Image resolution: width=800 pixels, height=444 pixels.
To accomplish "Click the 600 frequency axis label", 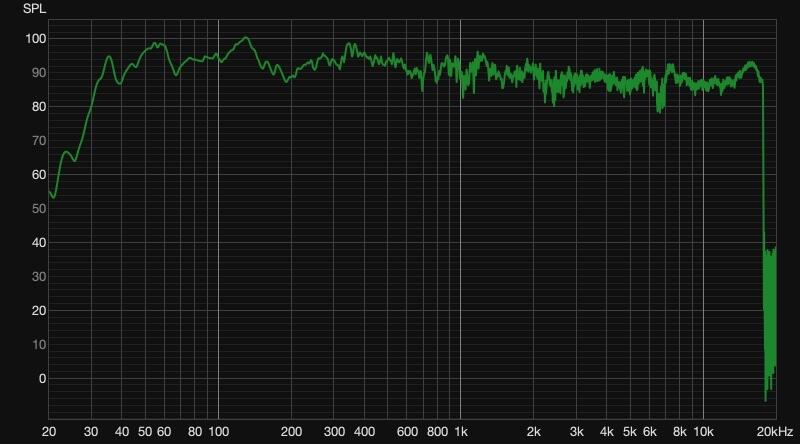I will tap(407, 432).
